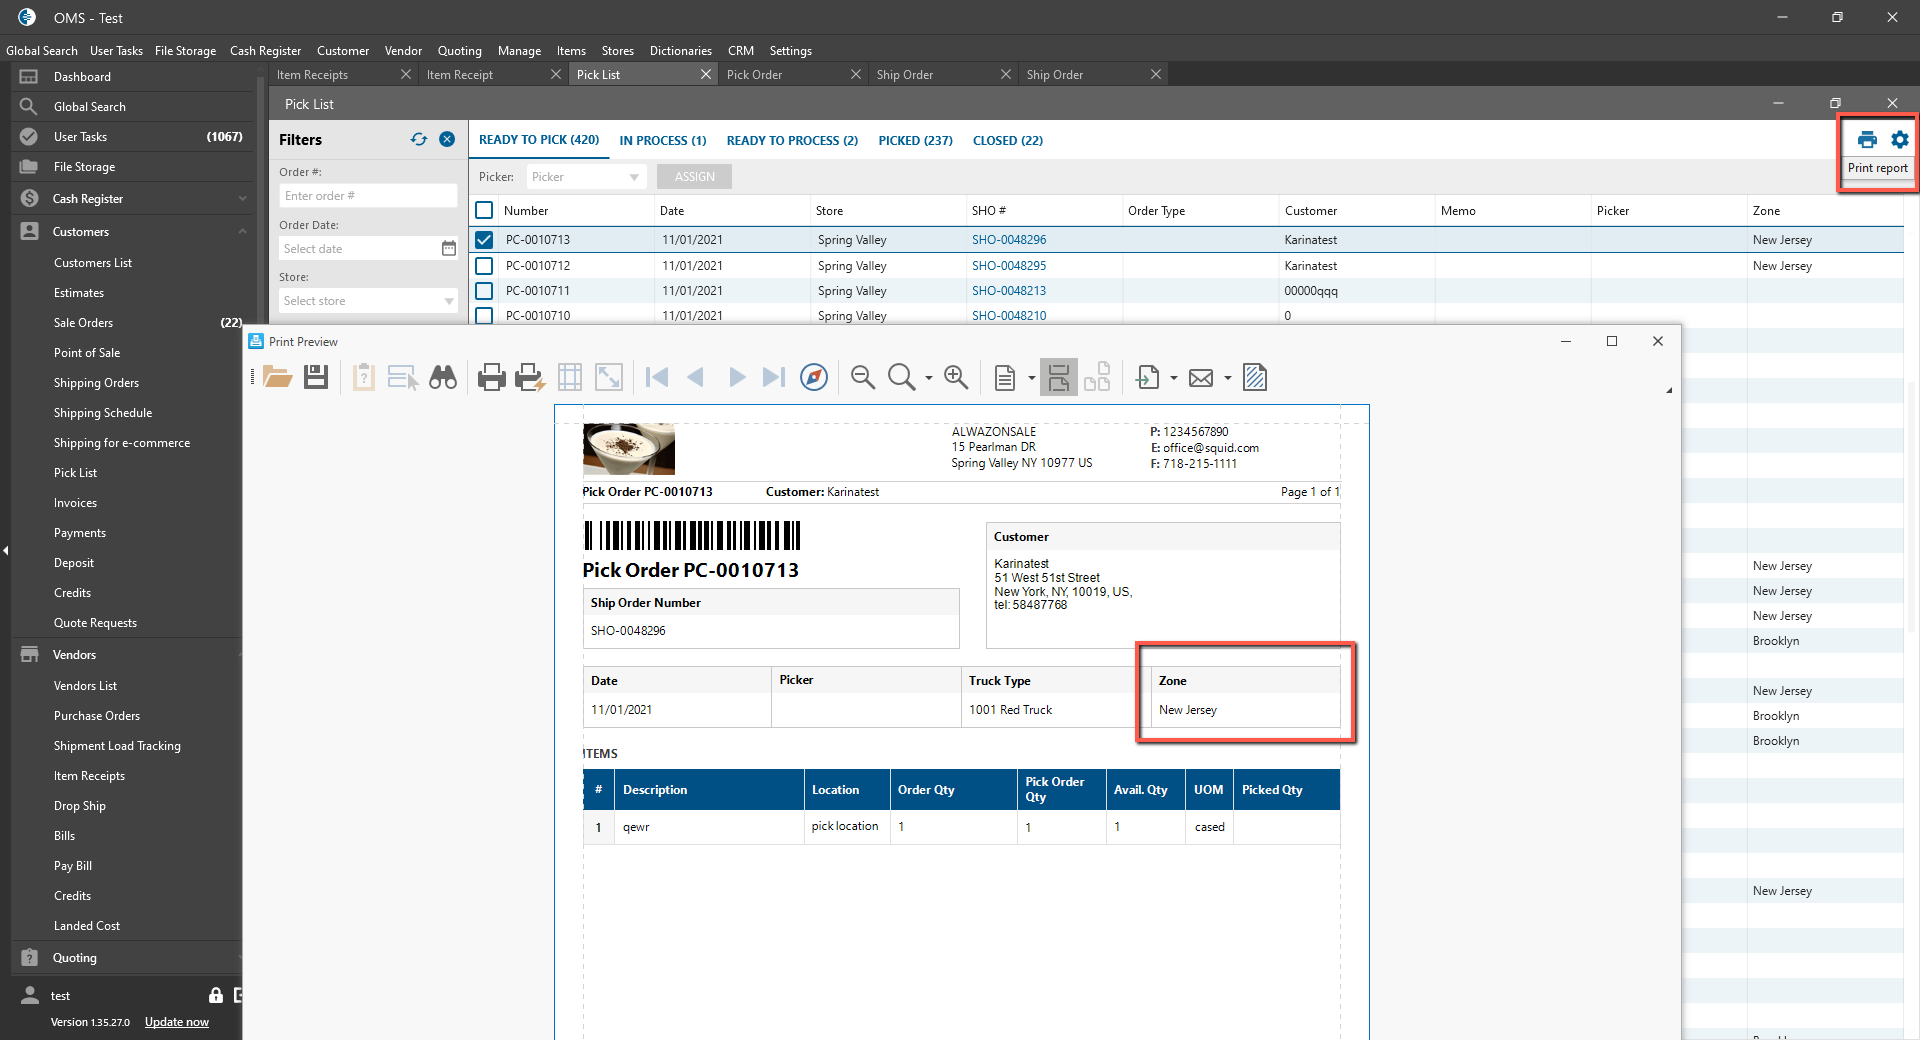Open the Dictionaries menu
The height and width of the screenshot is (1040, 1920).
tap(680, 51)
